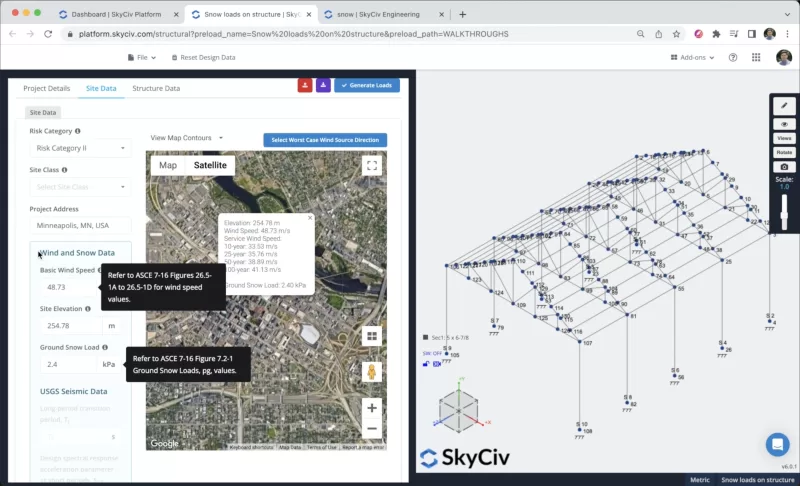Switch to the Project Details tab
800x486 pixels.
pyautogui.click(x=46, y=88)
